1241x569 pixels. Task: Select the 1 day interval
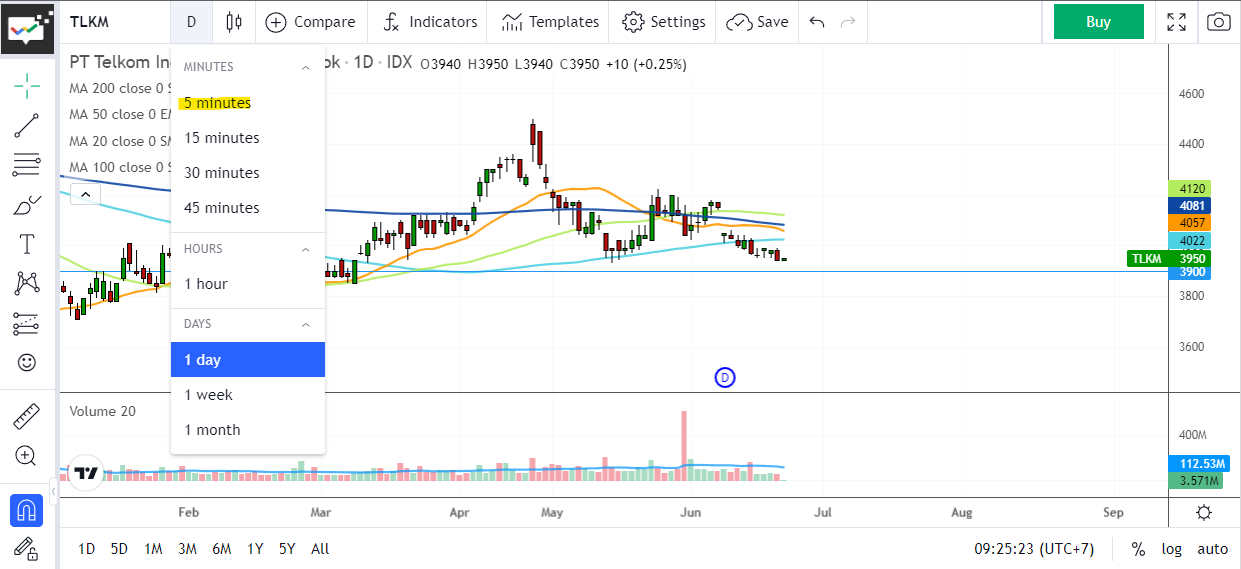(x=248, y=360)
